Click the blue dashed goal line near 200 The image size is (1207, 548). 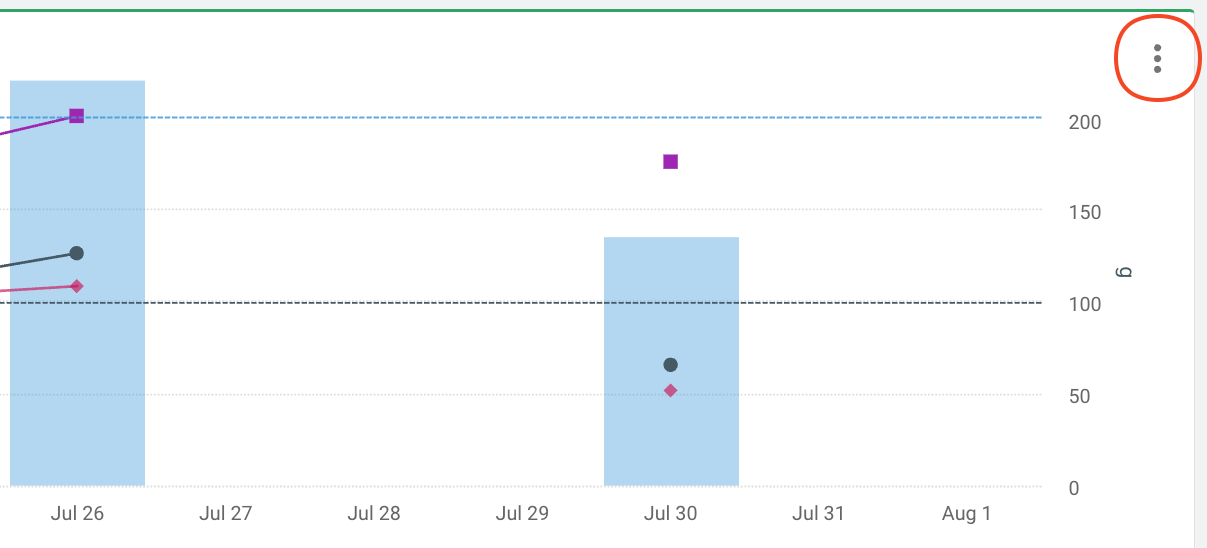(400, 118)
